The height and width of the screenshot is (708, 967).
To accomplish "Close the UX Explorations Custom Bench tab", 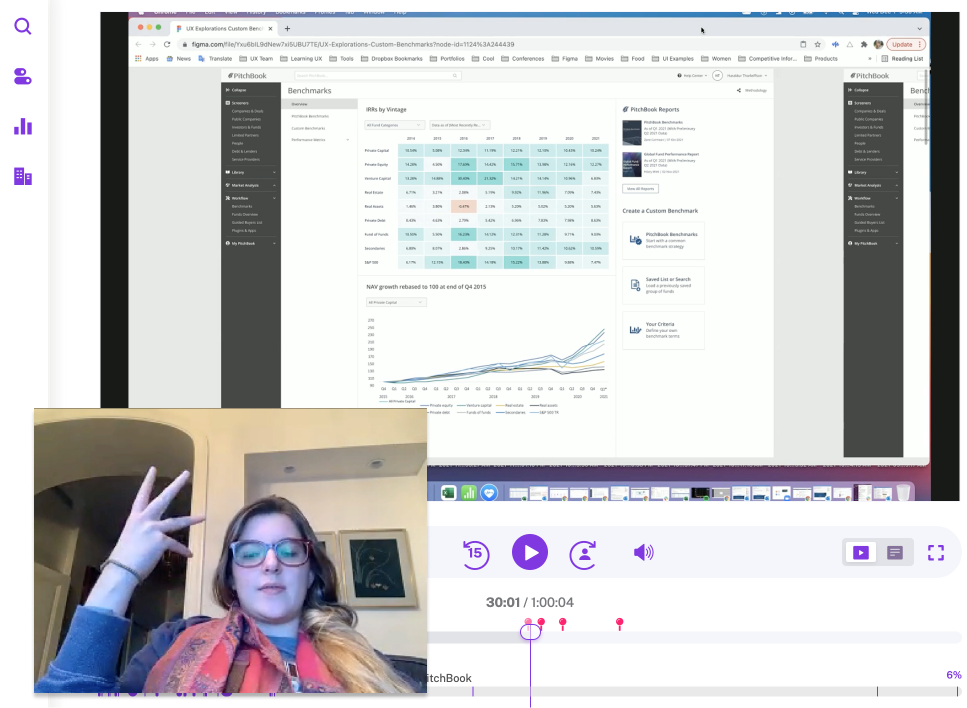I will (x=270, y=28).
